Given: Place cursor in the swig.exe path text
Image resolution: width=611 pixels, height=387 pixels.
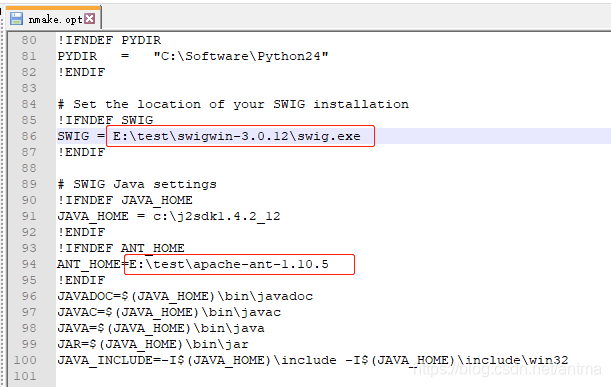Looking at the screenshot, I should point(237,136).
